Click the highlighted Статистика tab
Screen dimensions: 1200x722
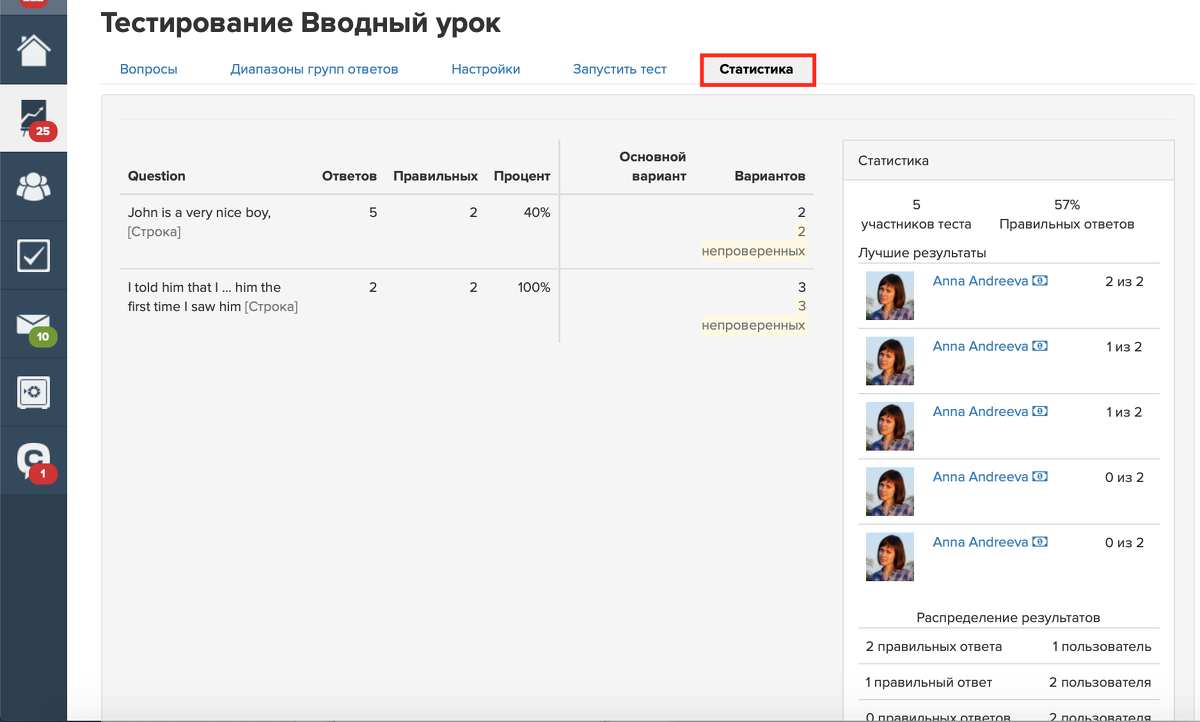756,69
